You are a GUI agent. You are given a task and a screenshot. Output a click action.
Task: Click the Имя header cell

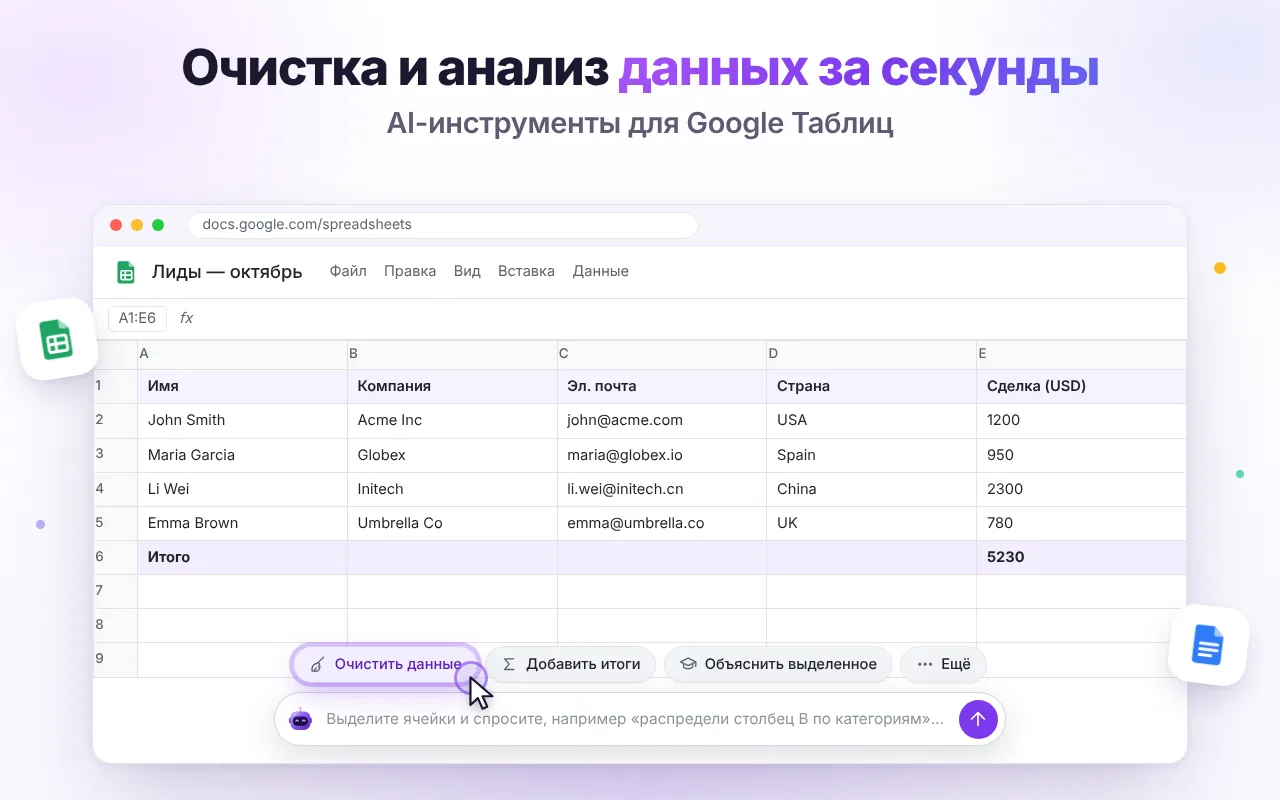(242, 386)
